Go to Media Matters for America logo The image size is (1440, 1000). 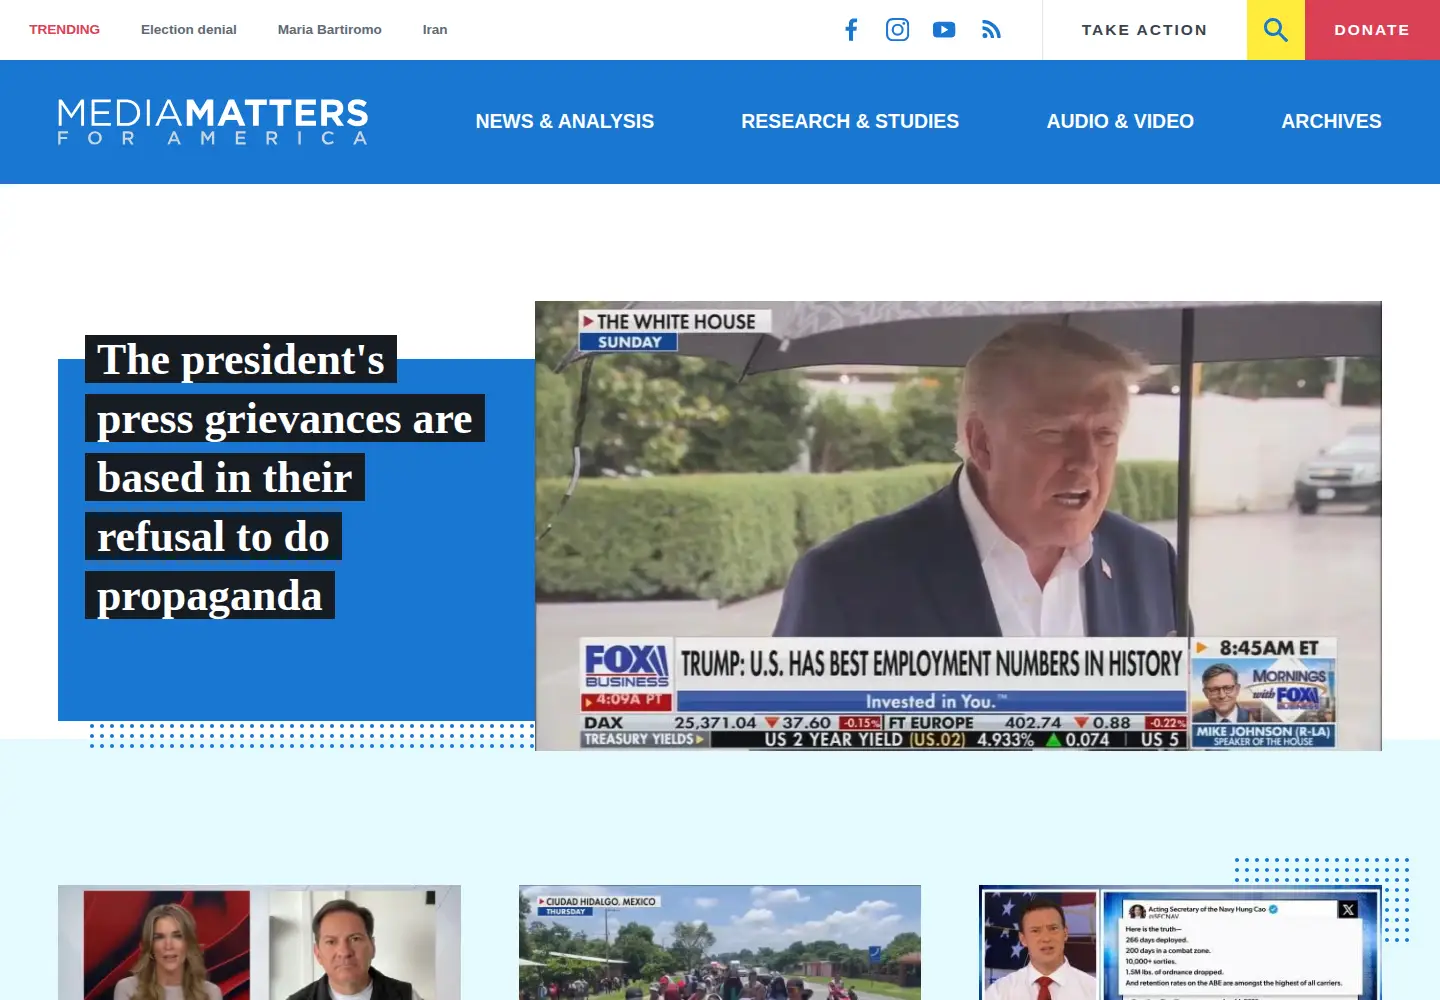(213, 122)
